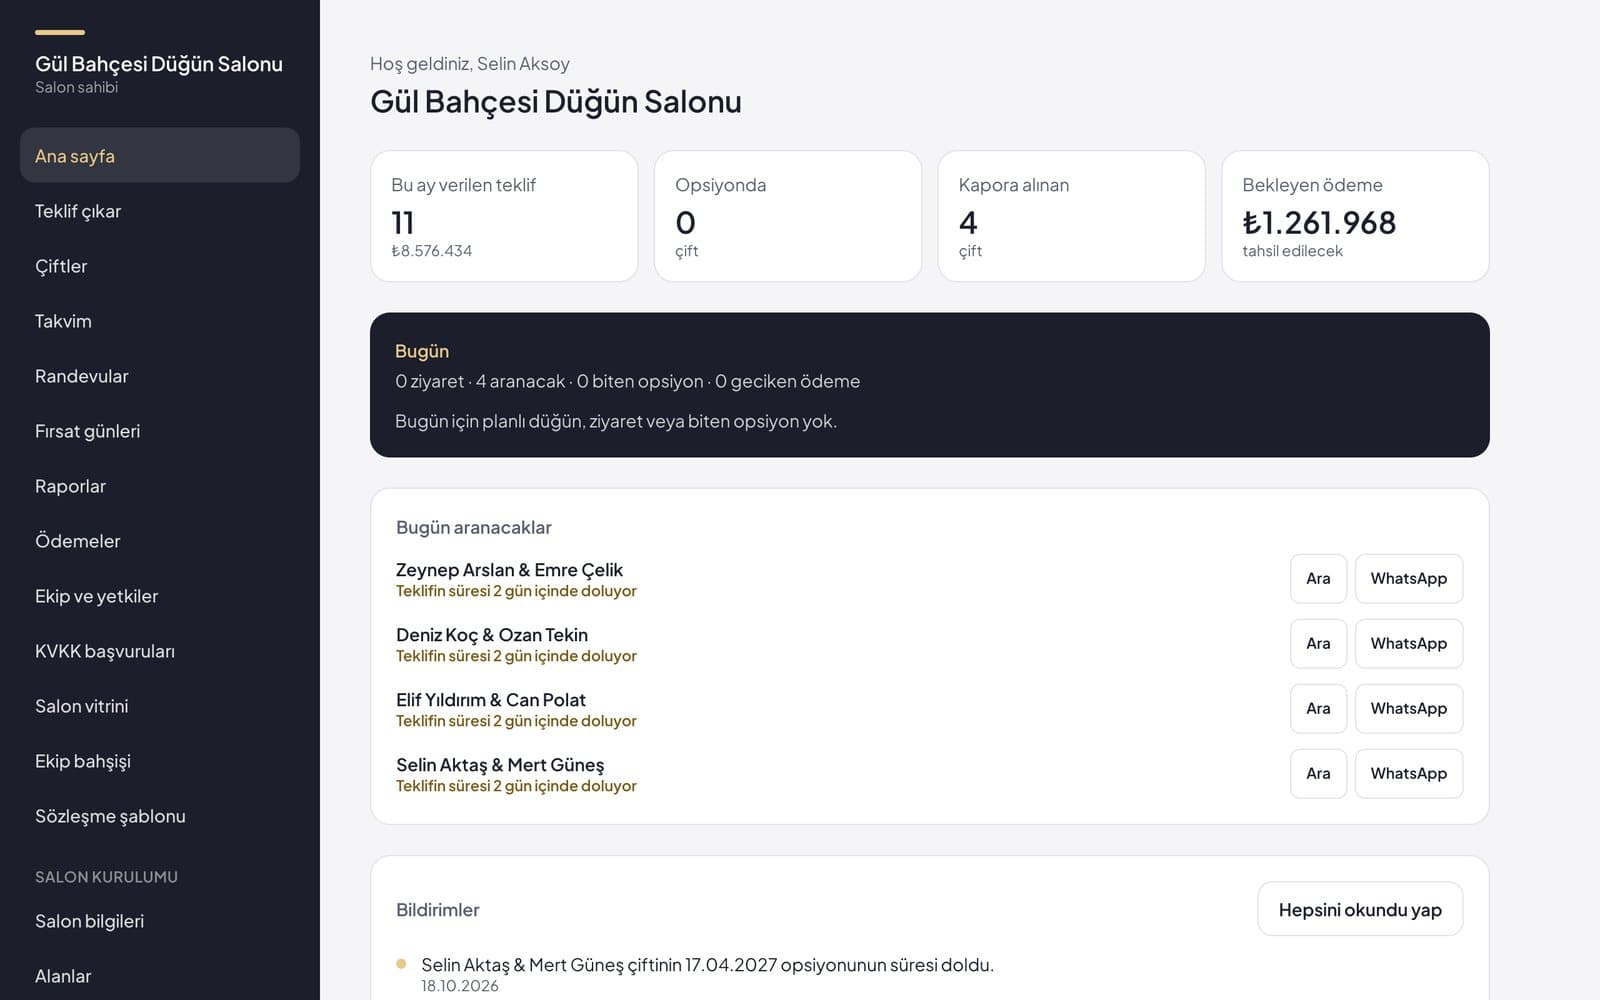The width and height of the screenshot is (1600, 1000).
Task: Click Ara for Selin Aktaş & Mert Güneş
Action: (1318, 774)
